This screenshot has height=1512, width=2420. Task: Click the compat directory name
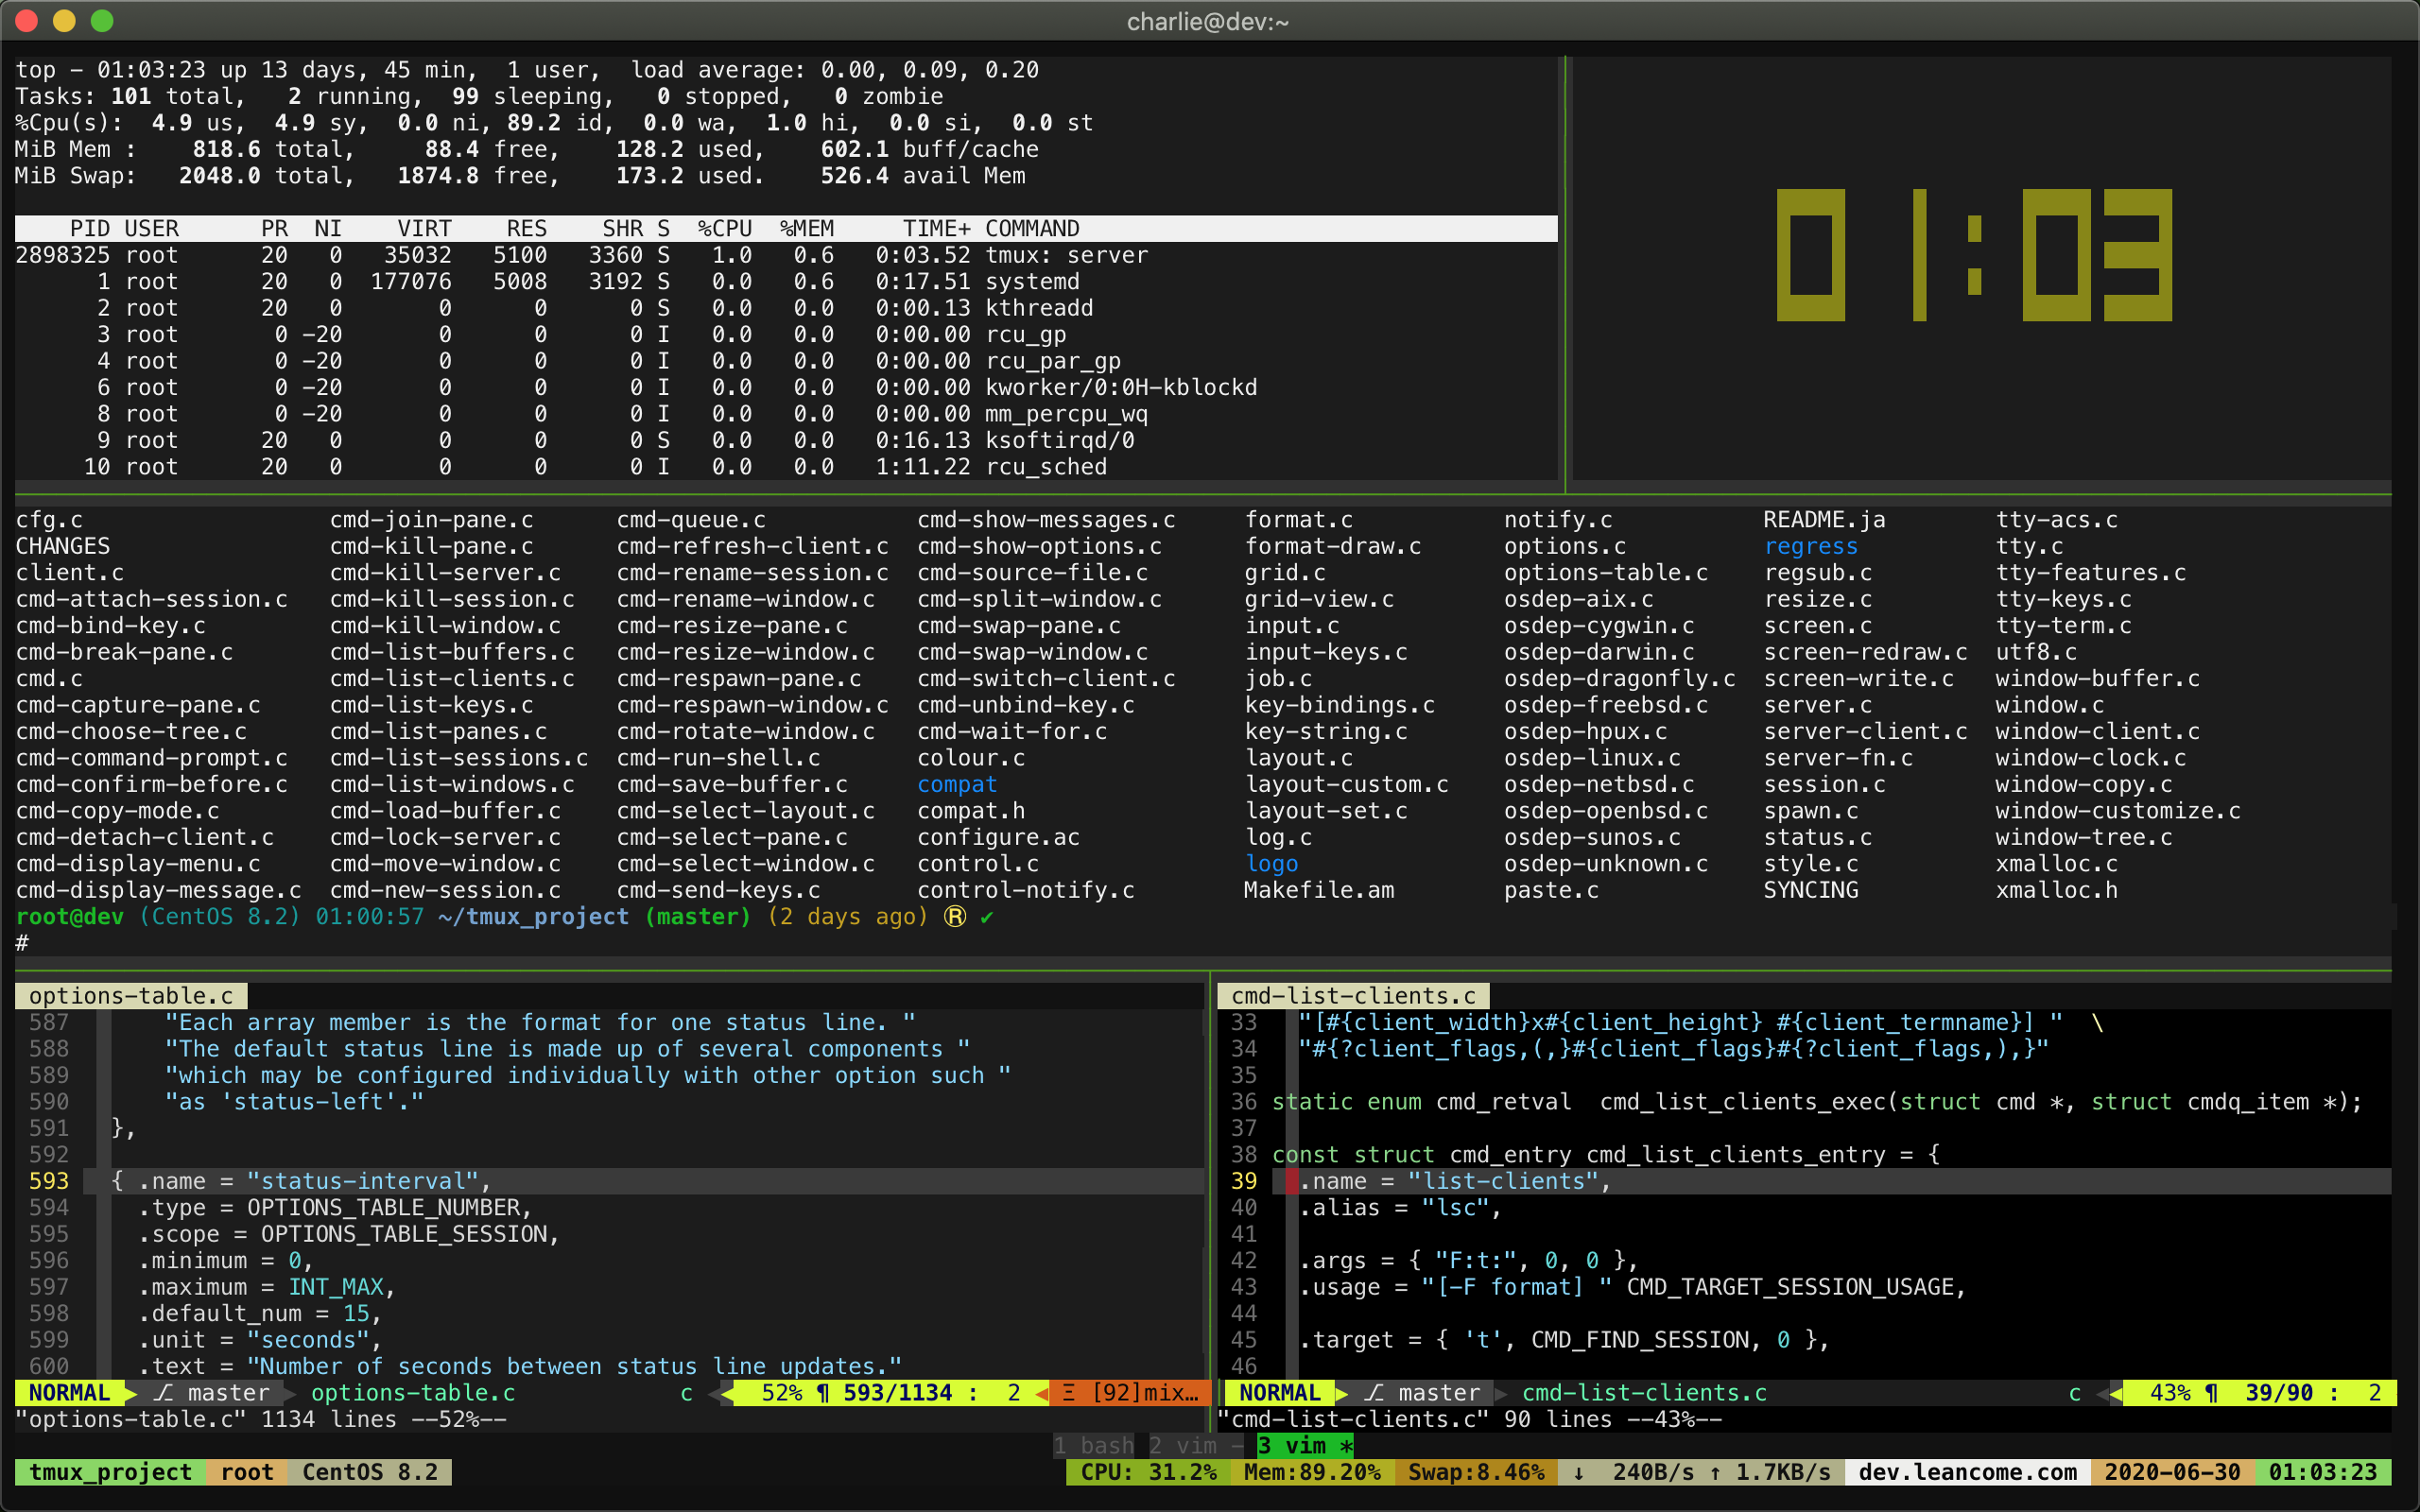[957, 784]
